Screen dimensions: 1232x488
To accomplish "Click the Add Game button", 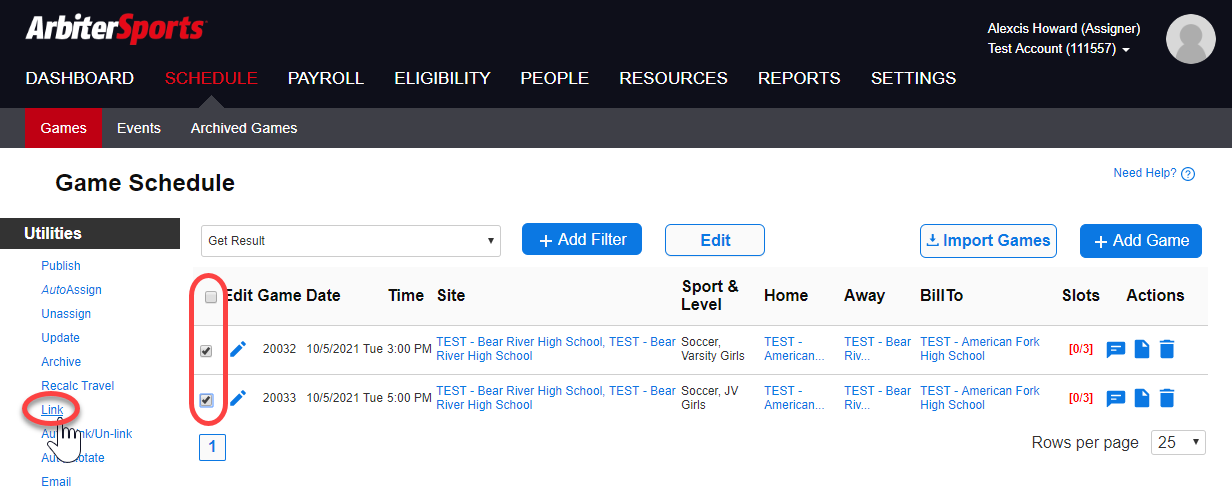I will coord(1141,240).
